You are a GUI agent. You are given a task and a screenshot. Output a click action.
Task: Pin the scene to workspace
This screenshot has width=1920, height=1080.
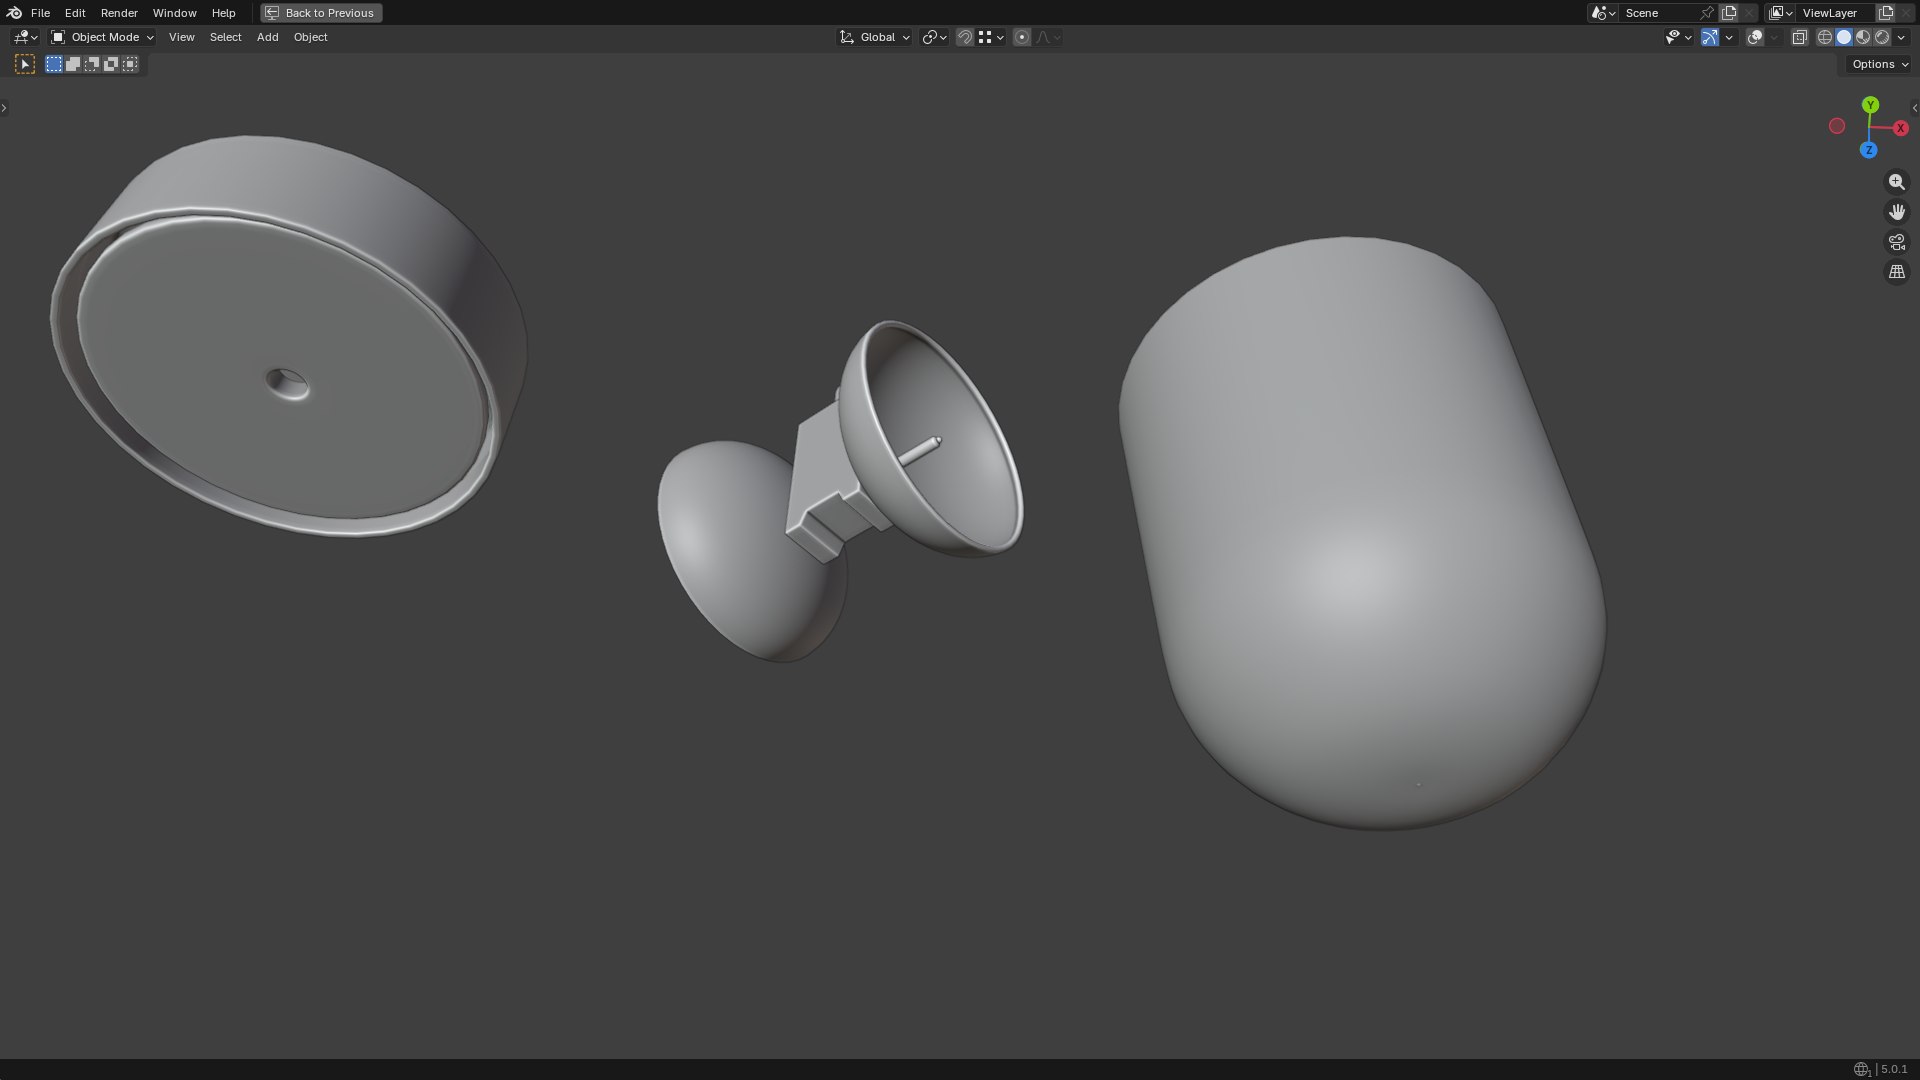[x=1707, y=13]
